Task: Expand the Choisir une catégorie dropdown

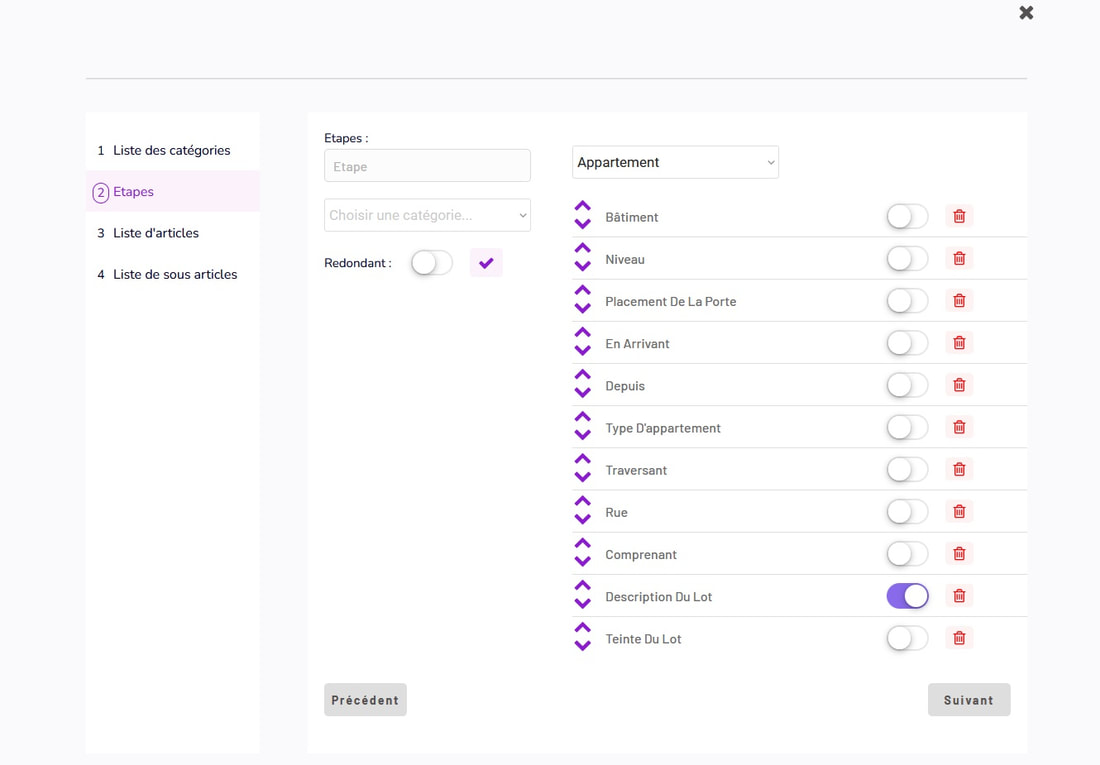Action: coord(427,215)
